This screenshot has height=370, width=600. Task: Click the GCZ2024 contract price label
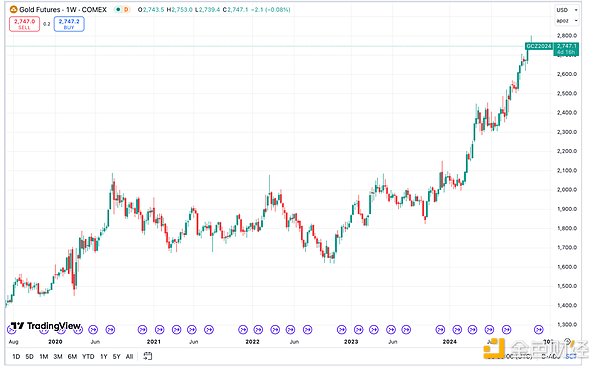click(539, 46)
